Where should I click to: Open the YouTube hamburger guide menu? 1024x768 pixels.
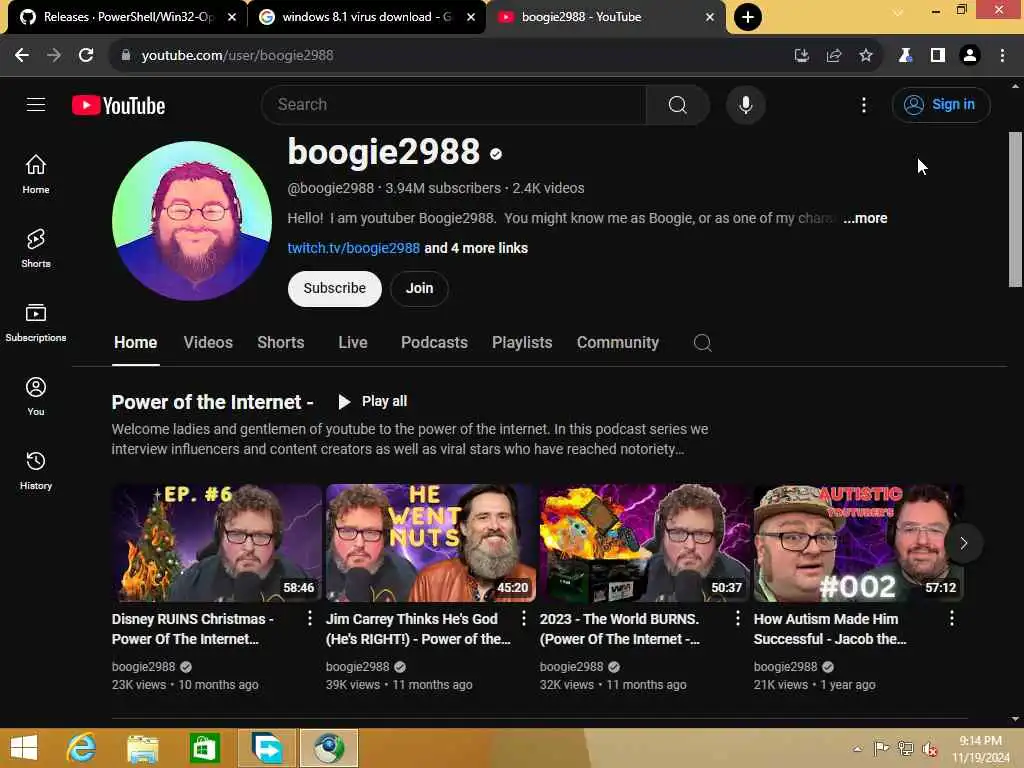tap(36, 104)
